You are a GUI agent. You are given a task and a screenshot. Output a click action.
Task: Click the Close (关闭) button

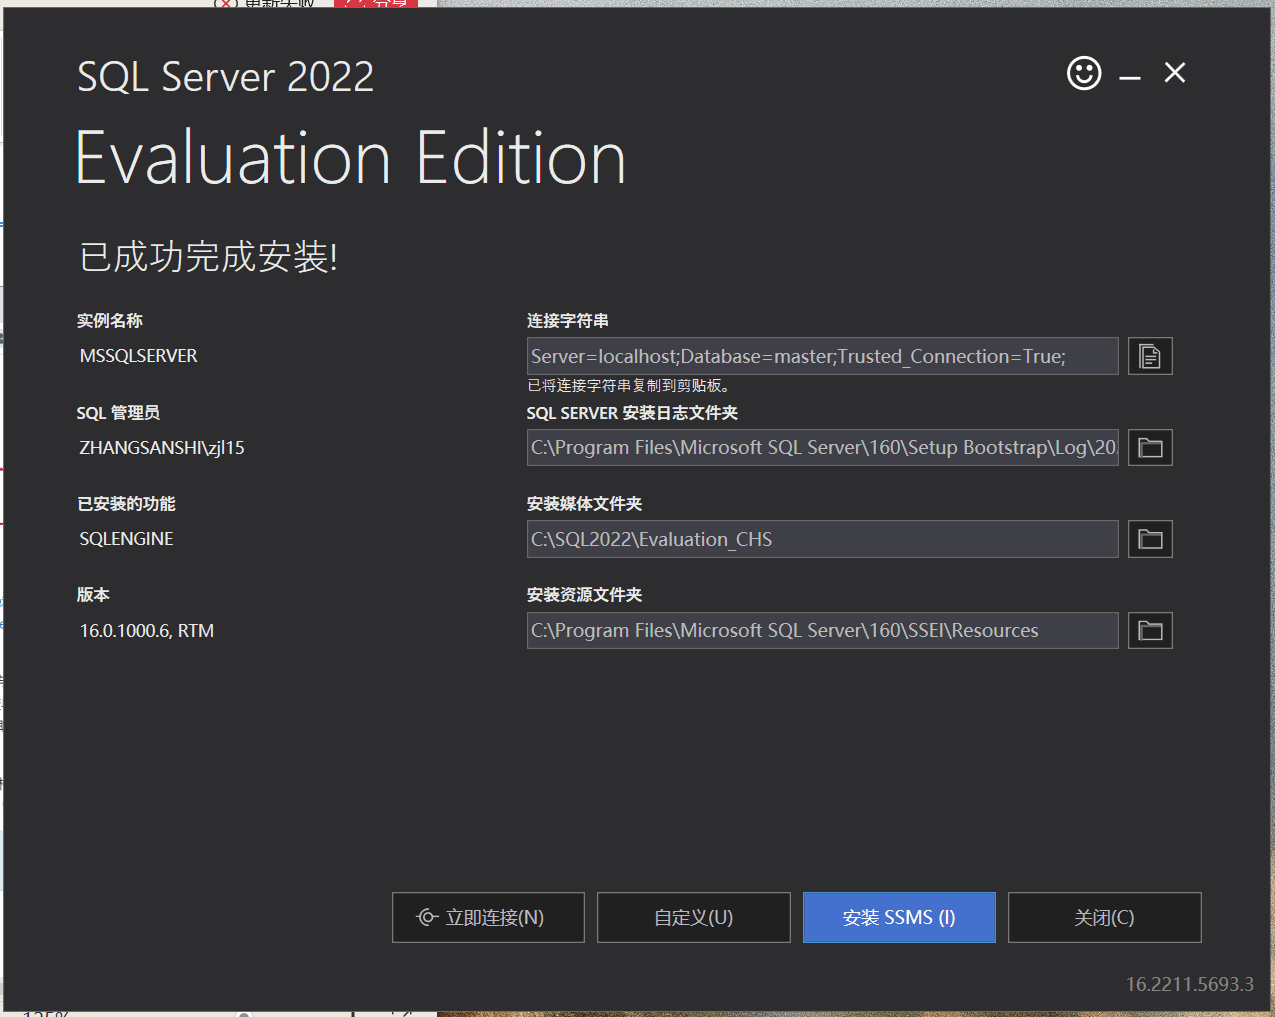(x=1105, y=917)
